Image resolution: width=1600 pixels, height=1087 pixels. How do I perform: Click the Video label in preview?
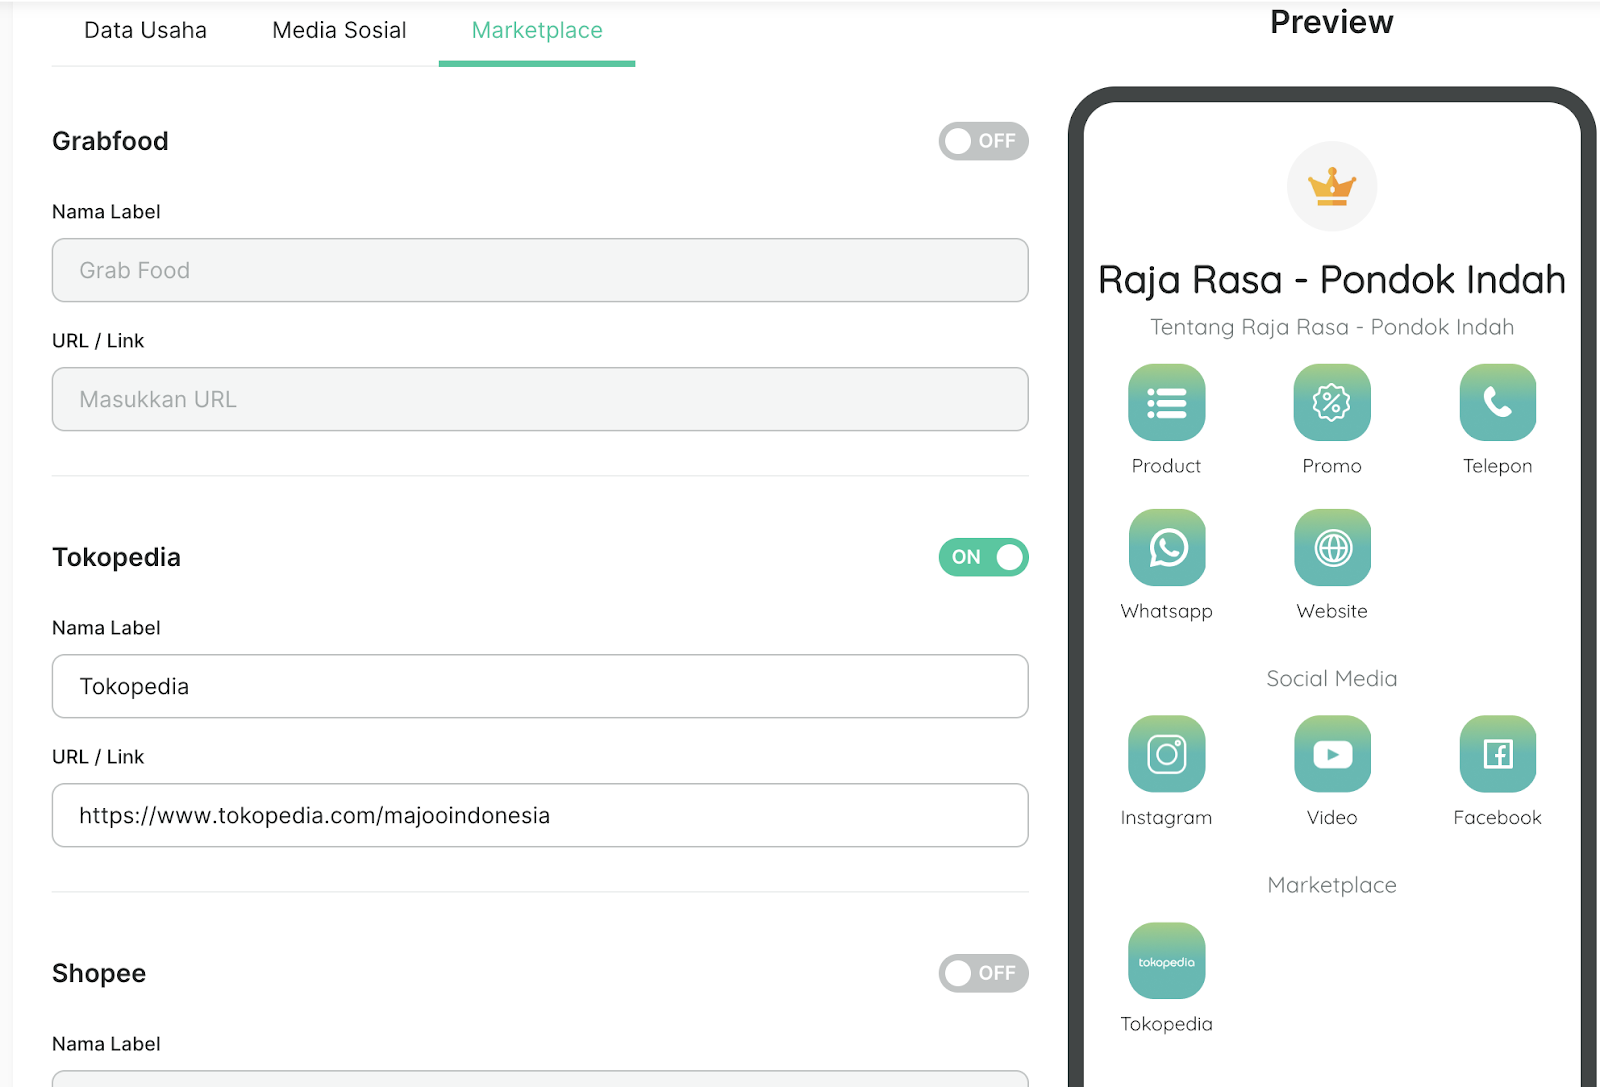1332,818
